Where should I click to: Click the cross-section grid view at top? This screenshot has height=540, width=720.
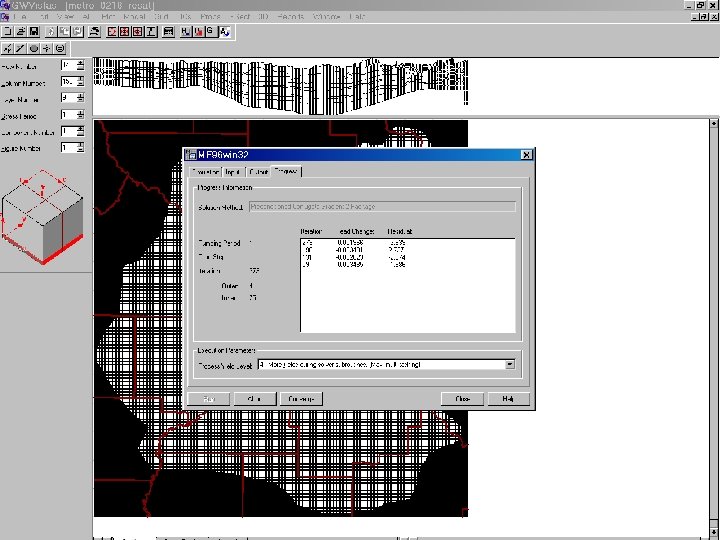click(x=281, y=86)
